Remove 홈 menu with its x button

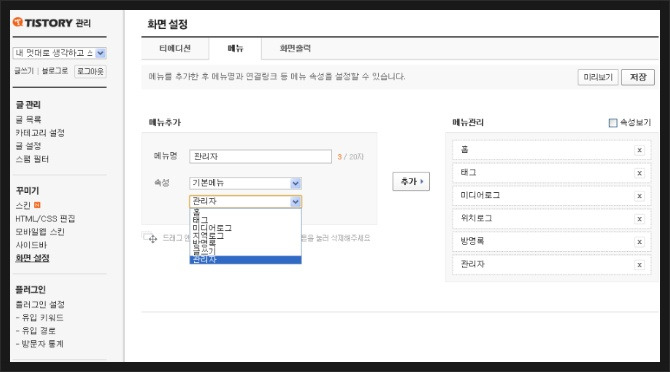639,150
